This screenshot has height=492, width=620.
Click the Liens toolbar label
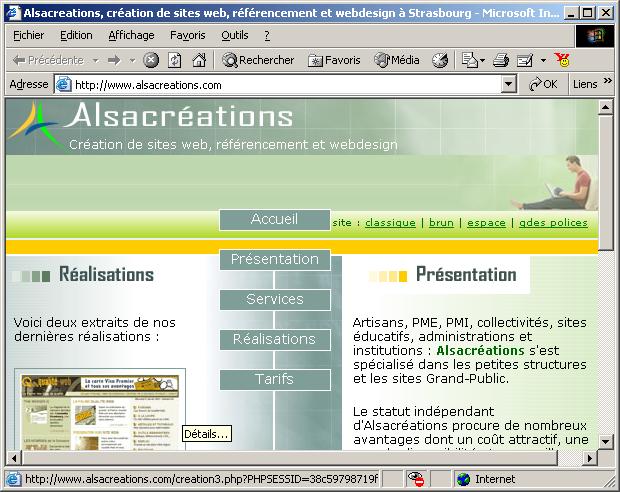(585, 84)
